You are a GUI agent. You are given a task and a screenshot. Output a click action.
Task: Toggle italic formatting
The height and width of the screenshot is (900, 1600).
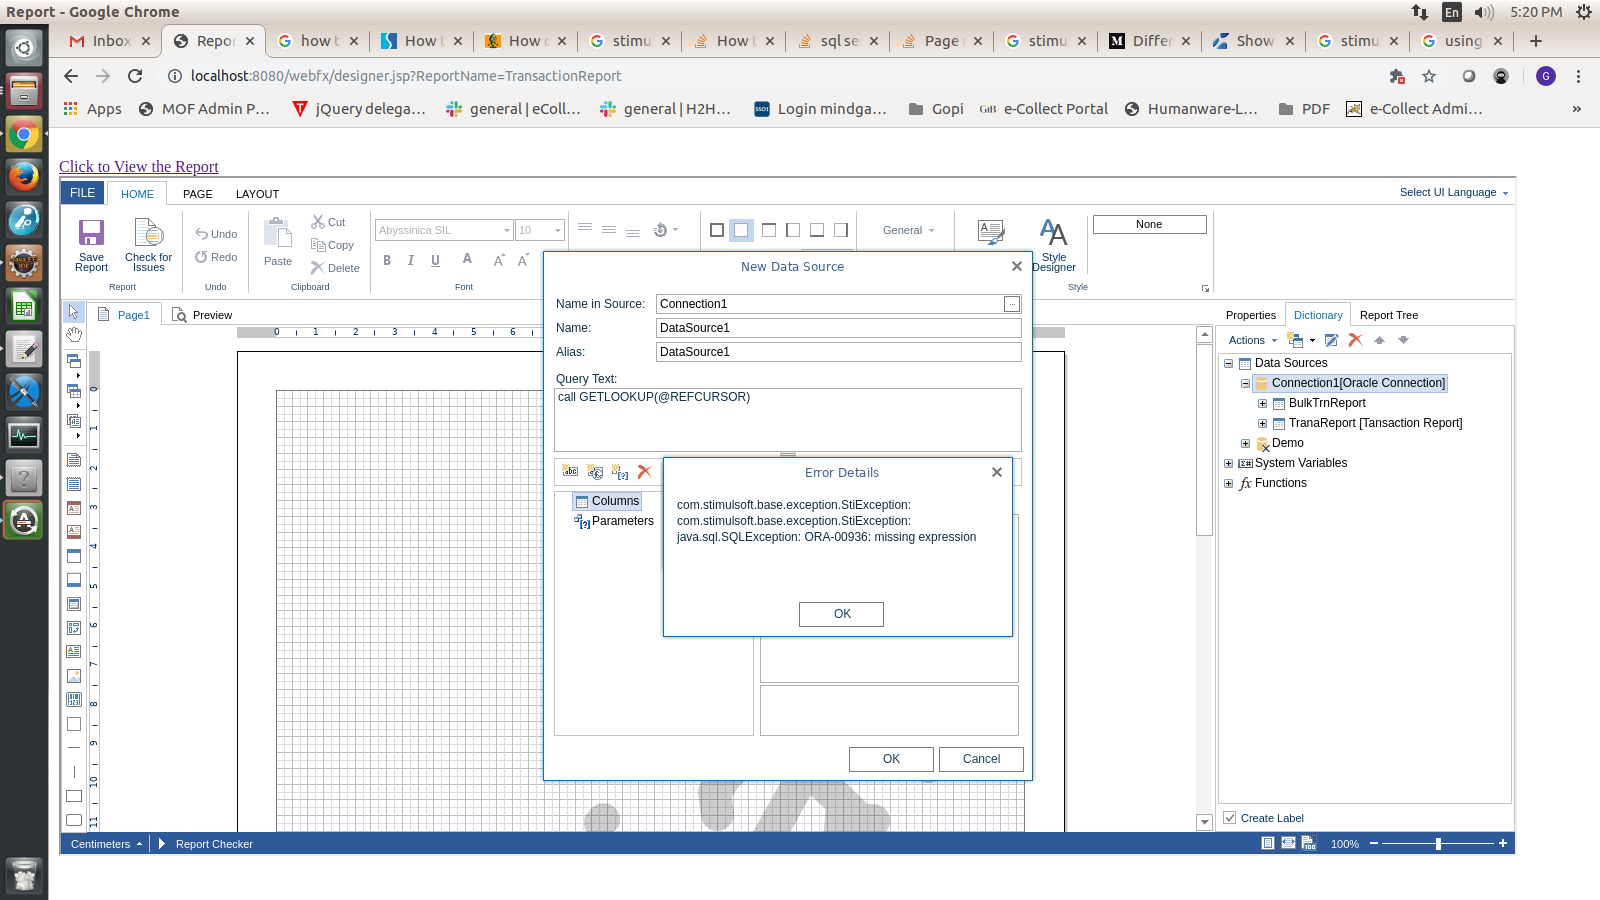(411, 260)
